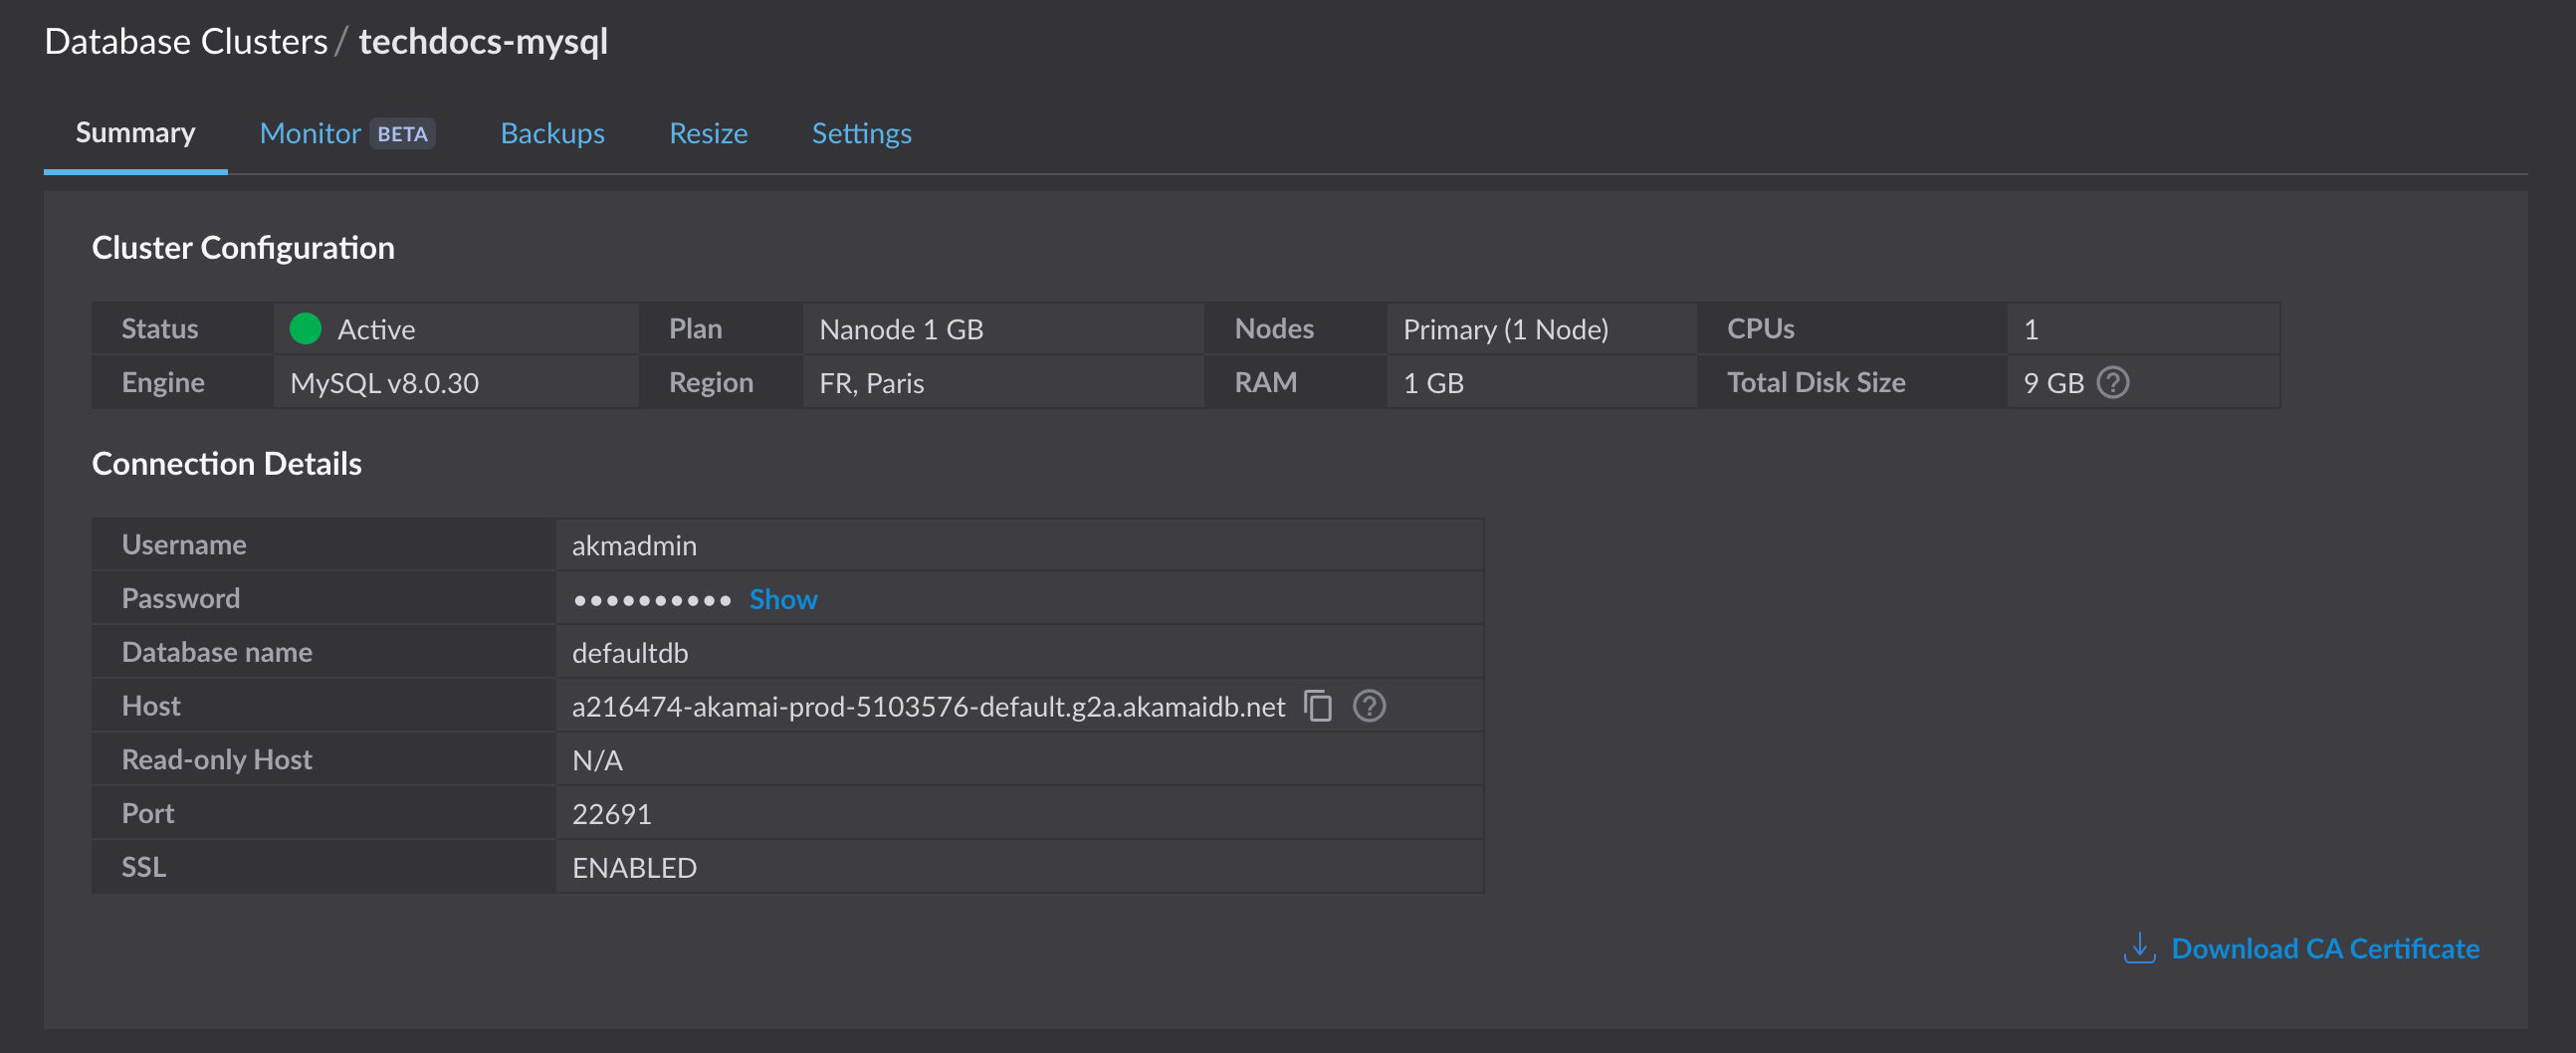The height and width of the screenshot is (1053, 2576).
Task: Switch to the Monitor tab
Action: pyautogui.click(x=309, y=132)
